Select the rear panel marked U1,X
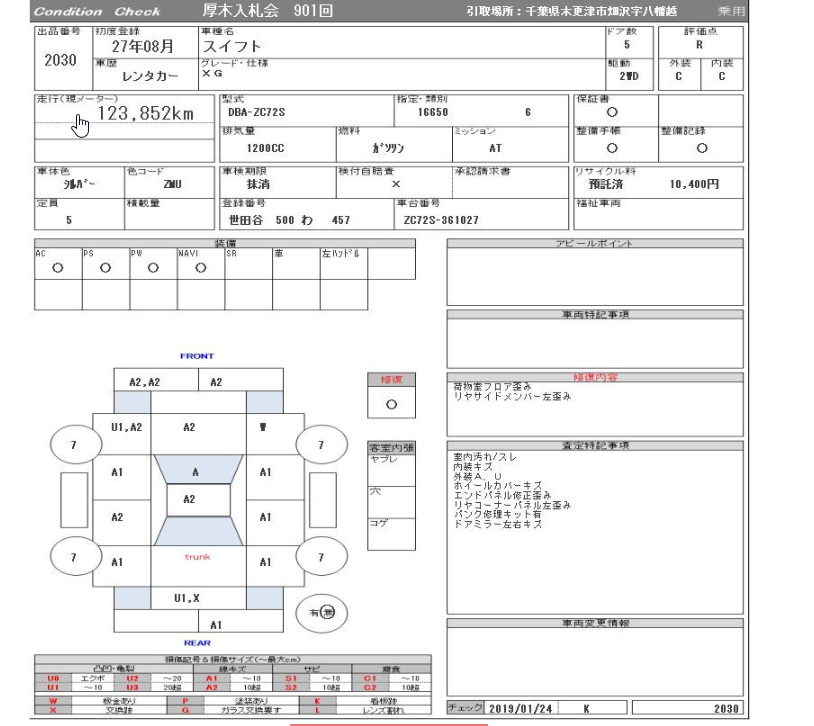This screenshot has width=814, height=726. point(189,597)
